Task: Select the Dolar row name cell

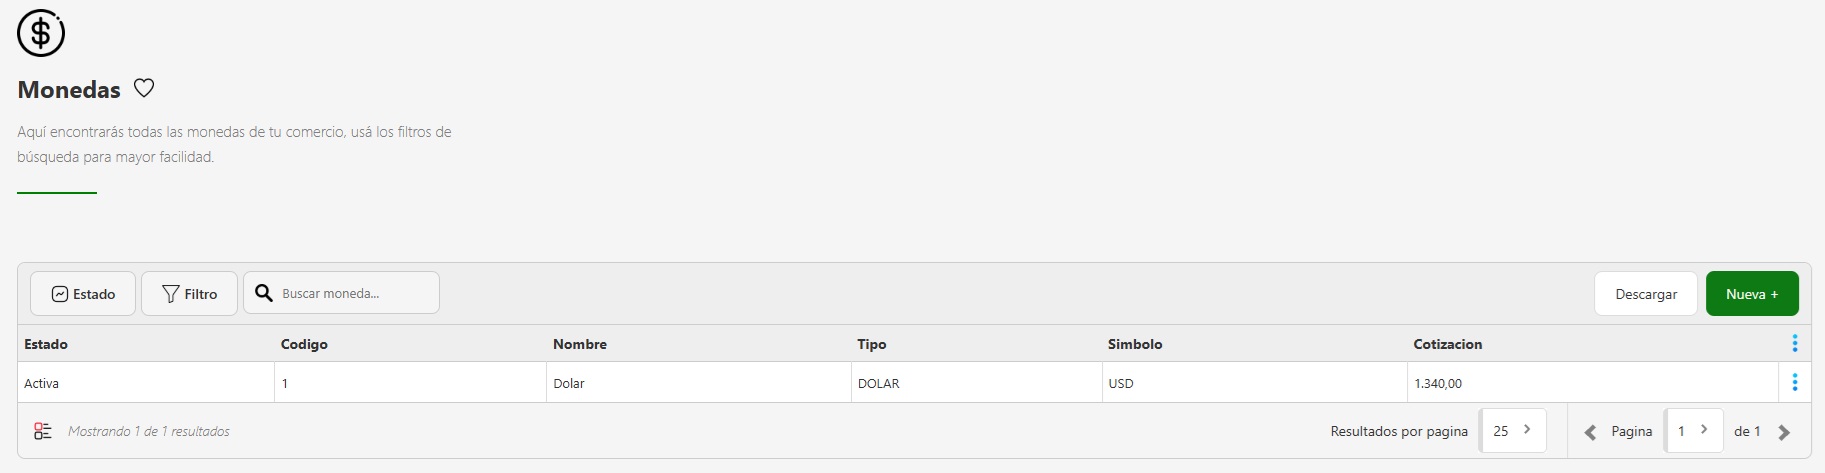Action: click(569, 384)
